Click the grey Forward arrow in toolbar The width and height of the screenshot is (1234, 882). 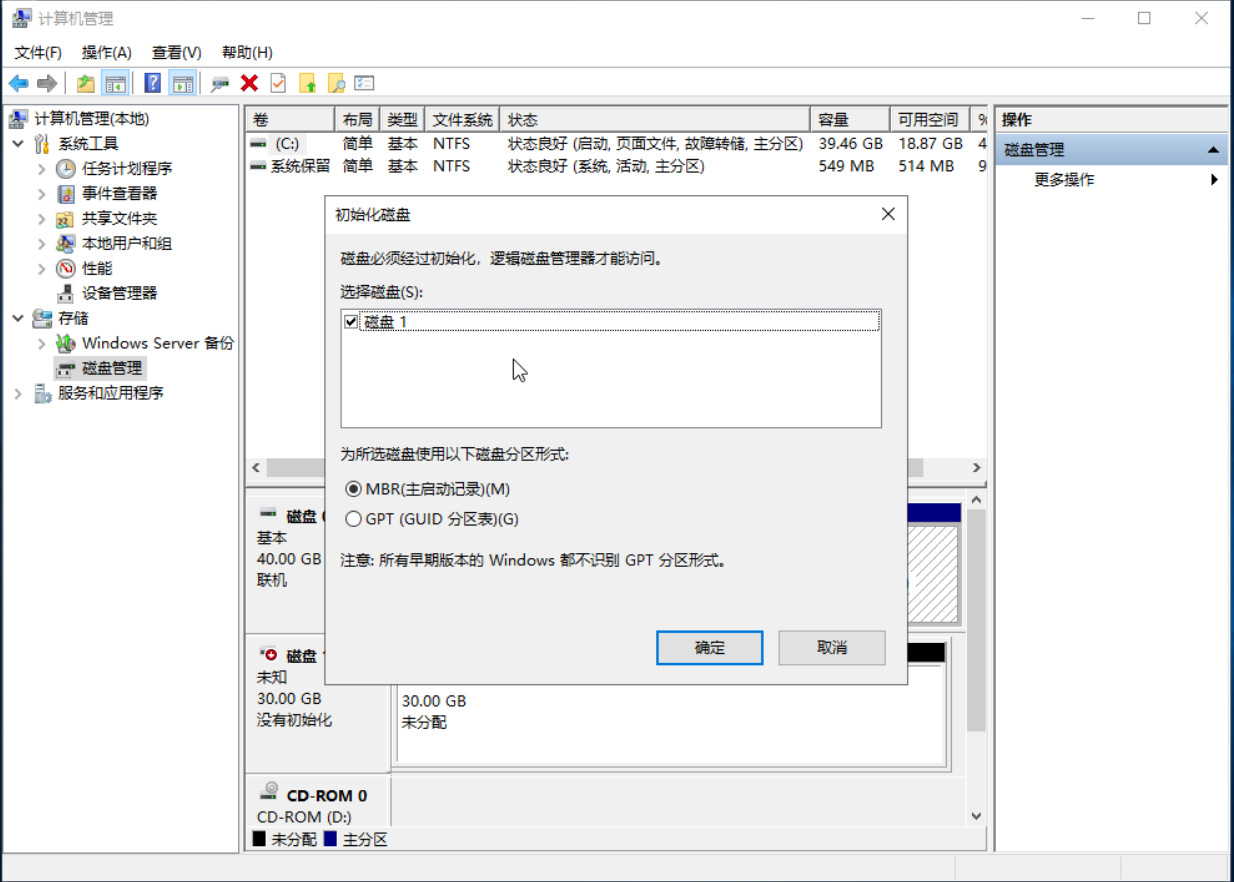(46, 83)
